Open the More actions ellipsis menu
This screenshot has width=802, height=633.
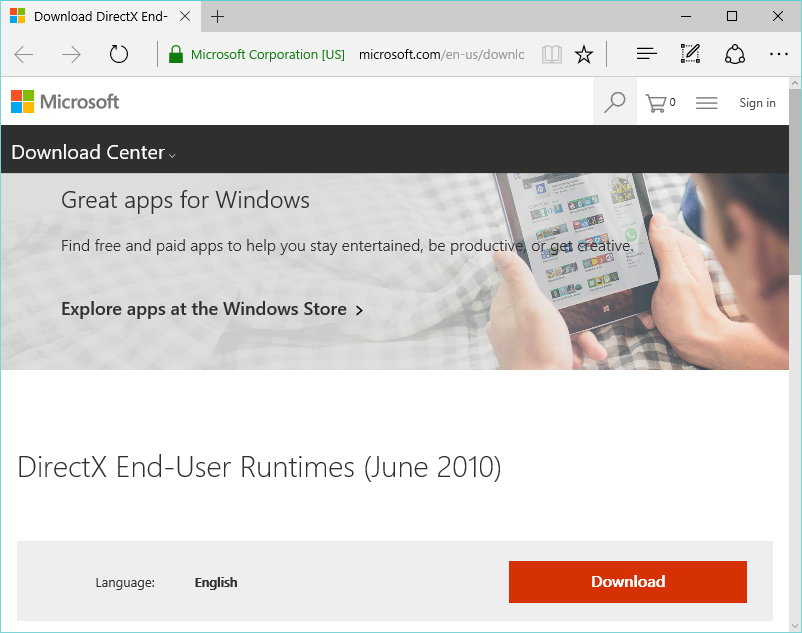point(779,54)
